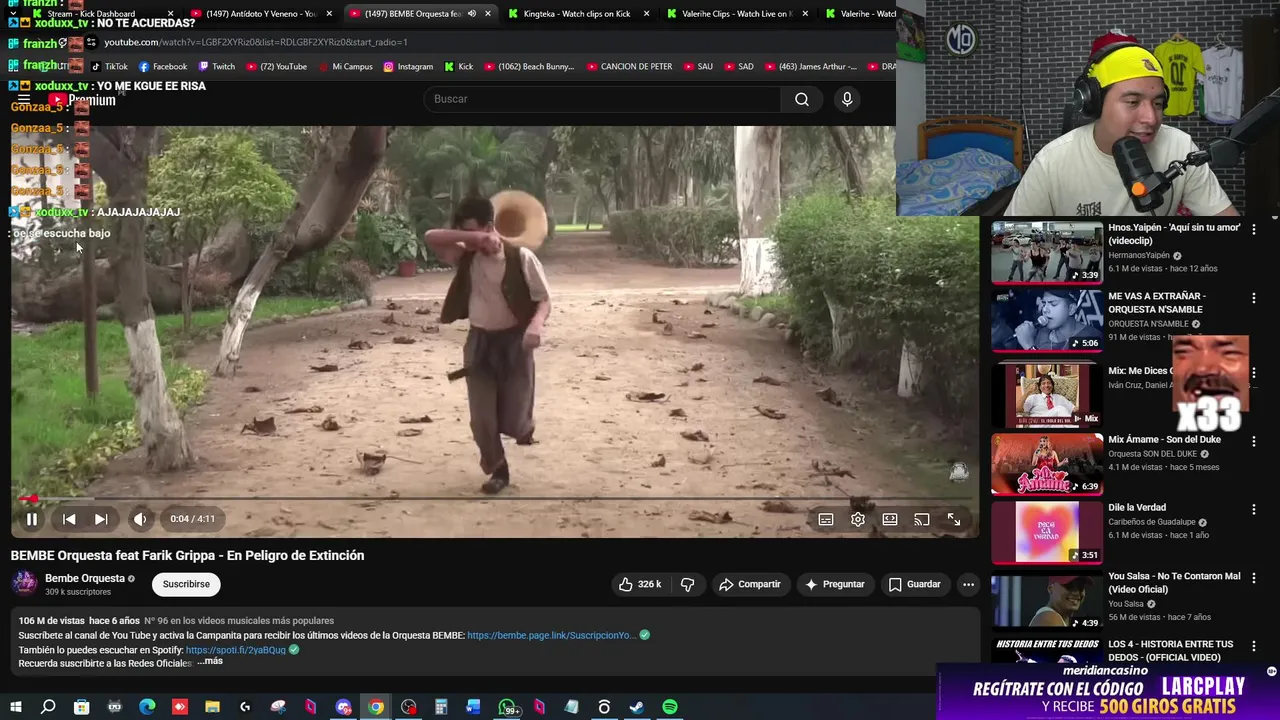Share the video via Compartir
Screen dimensions: 1280x720
(x=750, y=584)
